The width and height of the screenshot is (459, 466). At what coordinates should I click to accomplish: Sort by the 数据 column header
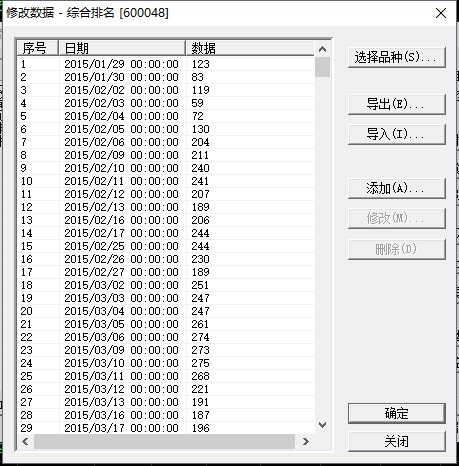click(250, 48)
